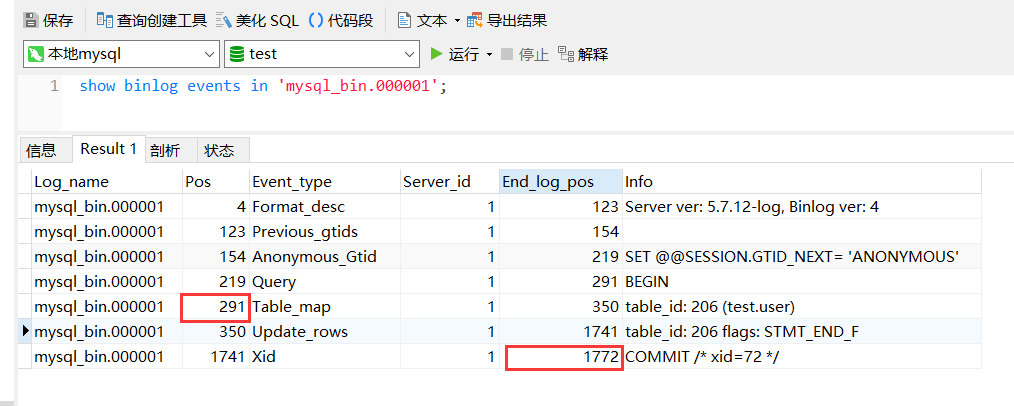Click the End_log_pos column header
Screen dimensions: 1014x406
pyautogui.click(x=561, y=182)
